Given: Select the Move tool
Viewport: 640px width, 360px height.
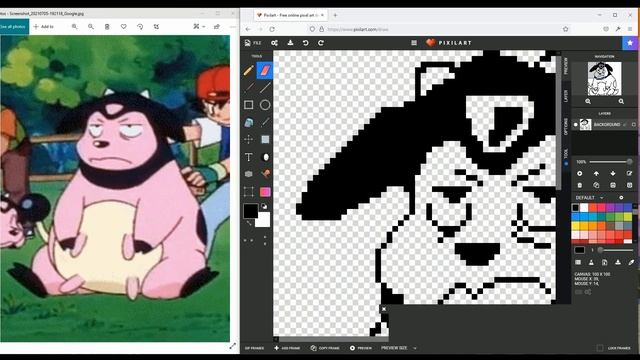Looking at the screenshot, I should (249, 140).
